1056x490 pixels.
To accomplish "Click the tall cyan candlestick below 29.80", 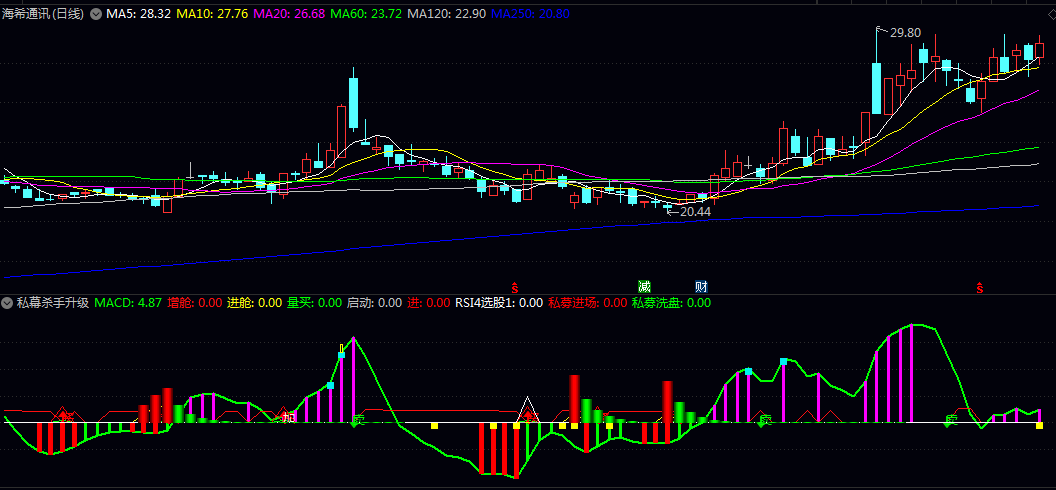I will (877, 88).
